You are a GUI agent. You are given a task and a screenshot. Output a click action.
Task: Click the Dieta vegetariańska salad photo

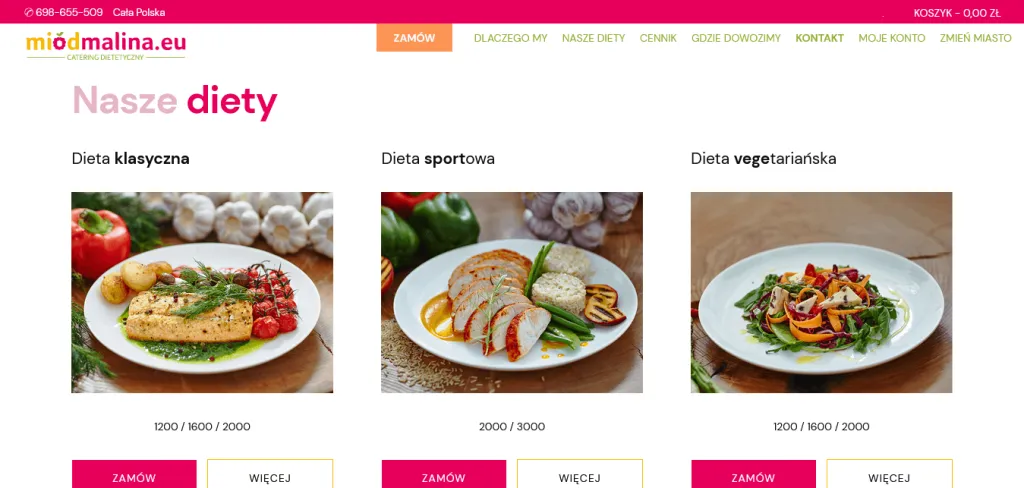(822, 292)
